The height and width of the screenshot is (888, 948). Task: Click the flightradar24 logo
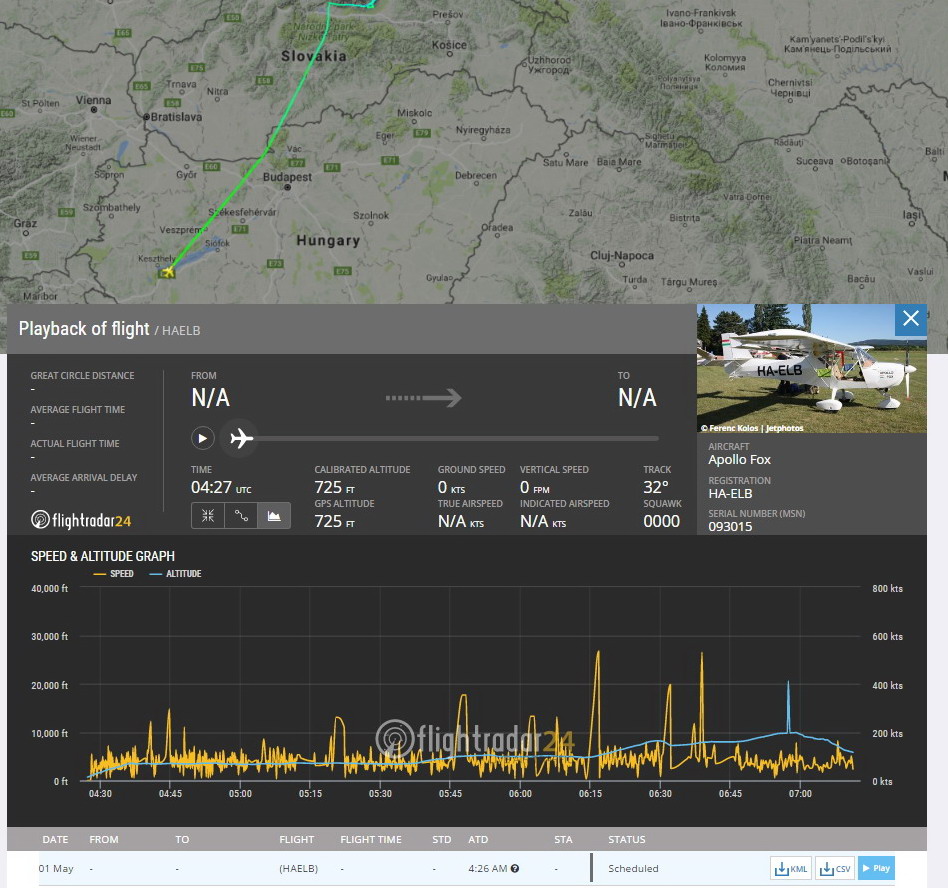[x=81, y=520]
